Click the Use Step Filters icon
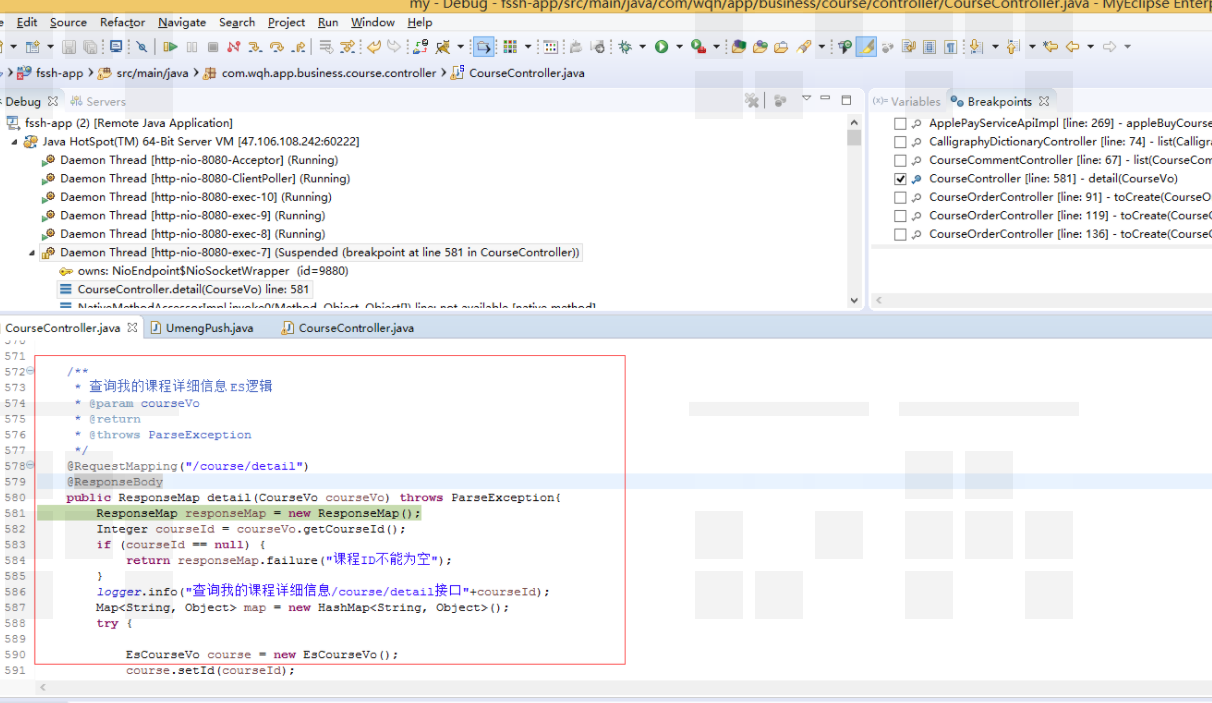The width and height of the screenshot is (1212, 703). pyautogui.click(x=347, y=46)
